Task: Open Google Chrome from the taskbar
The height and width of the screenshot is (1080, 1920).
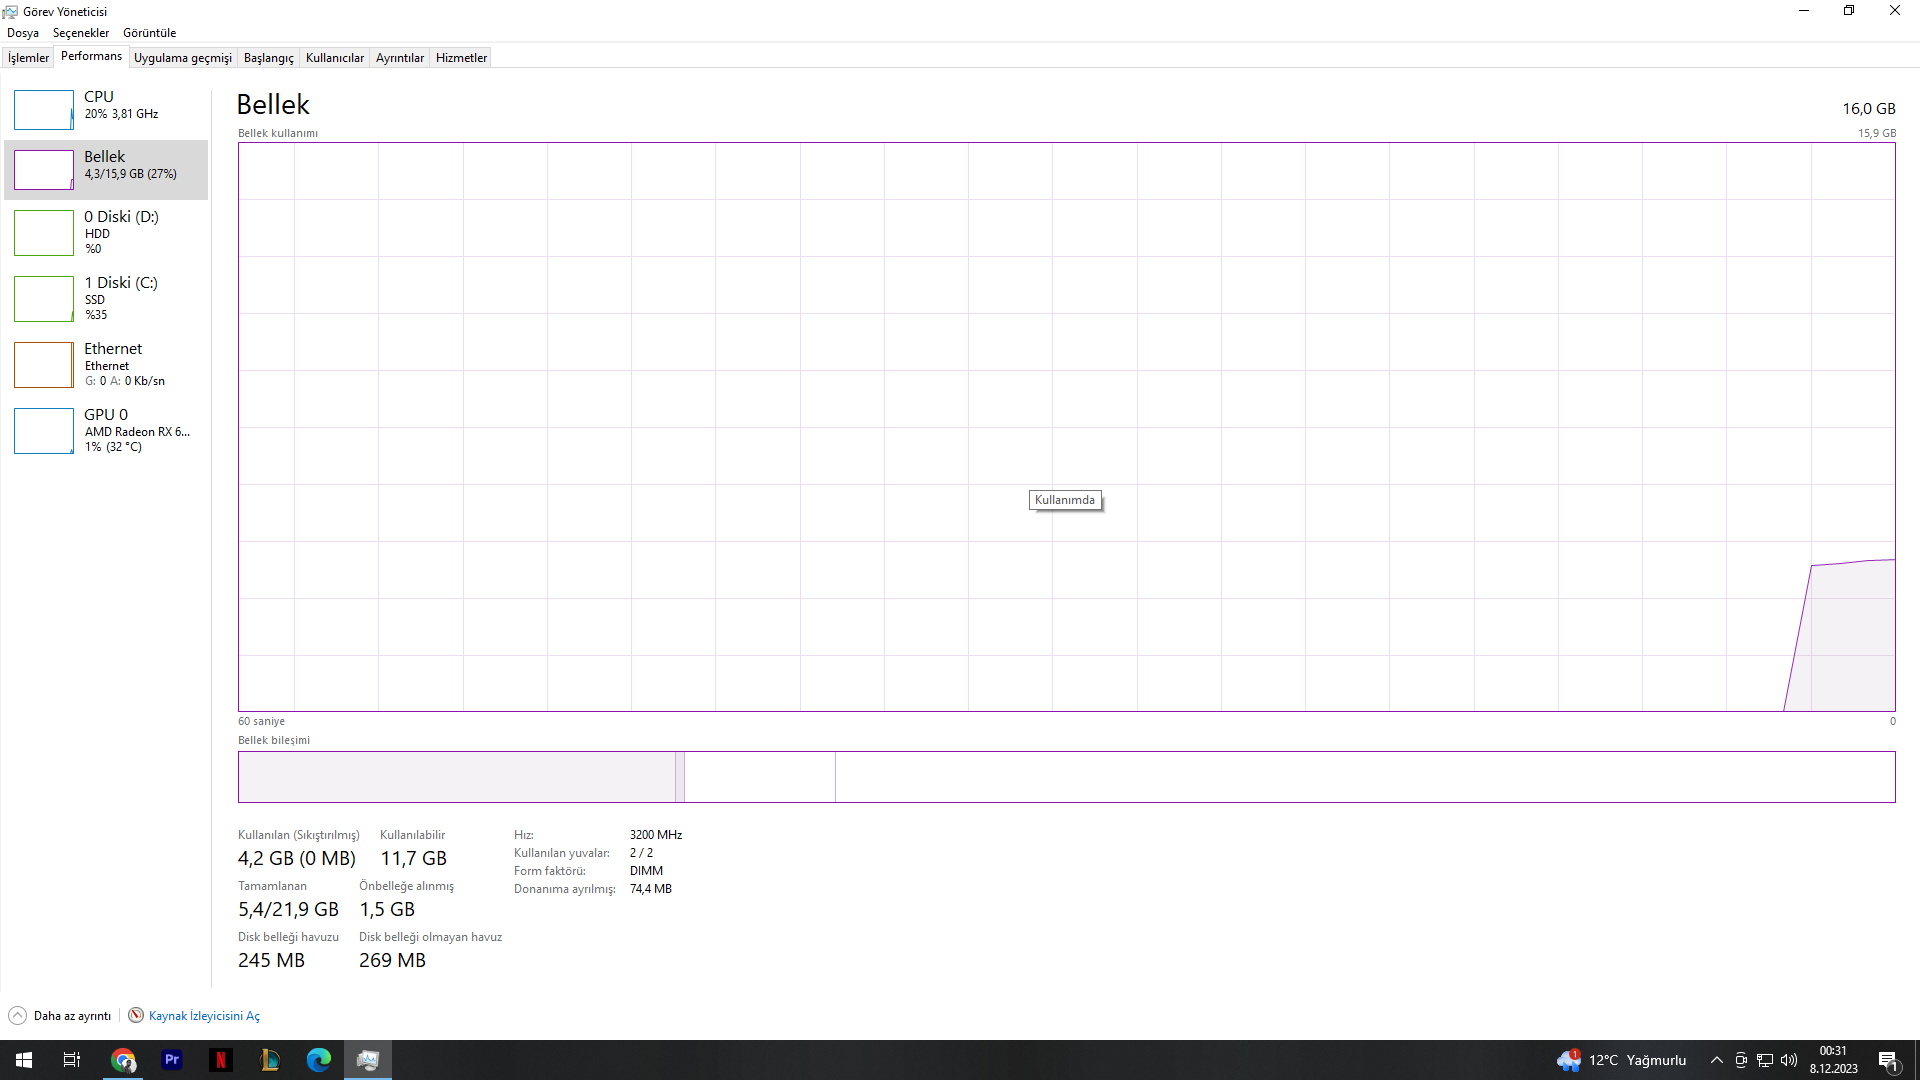Action: click(x=123, y=1060)
